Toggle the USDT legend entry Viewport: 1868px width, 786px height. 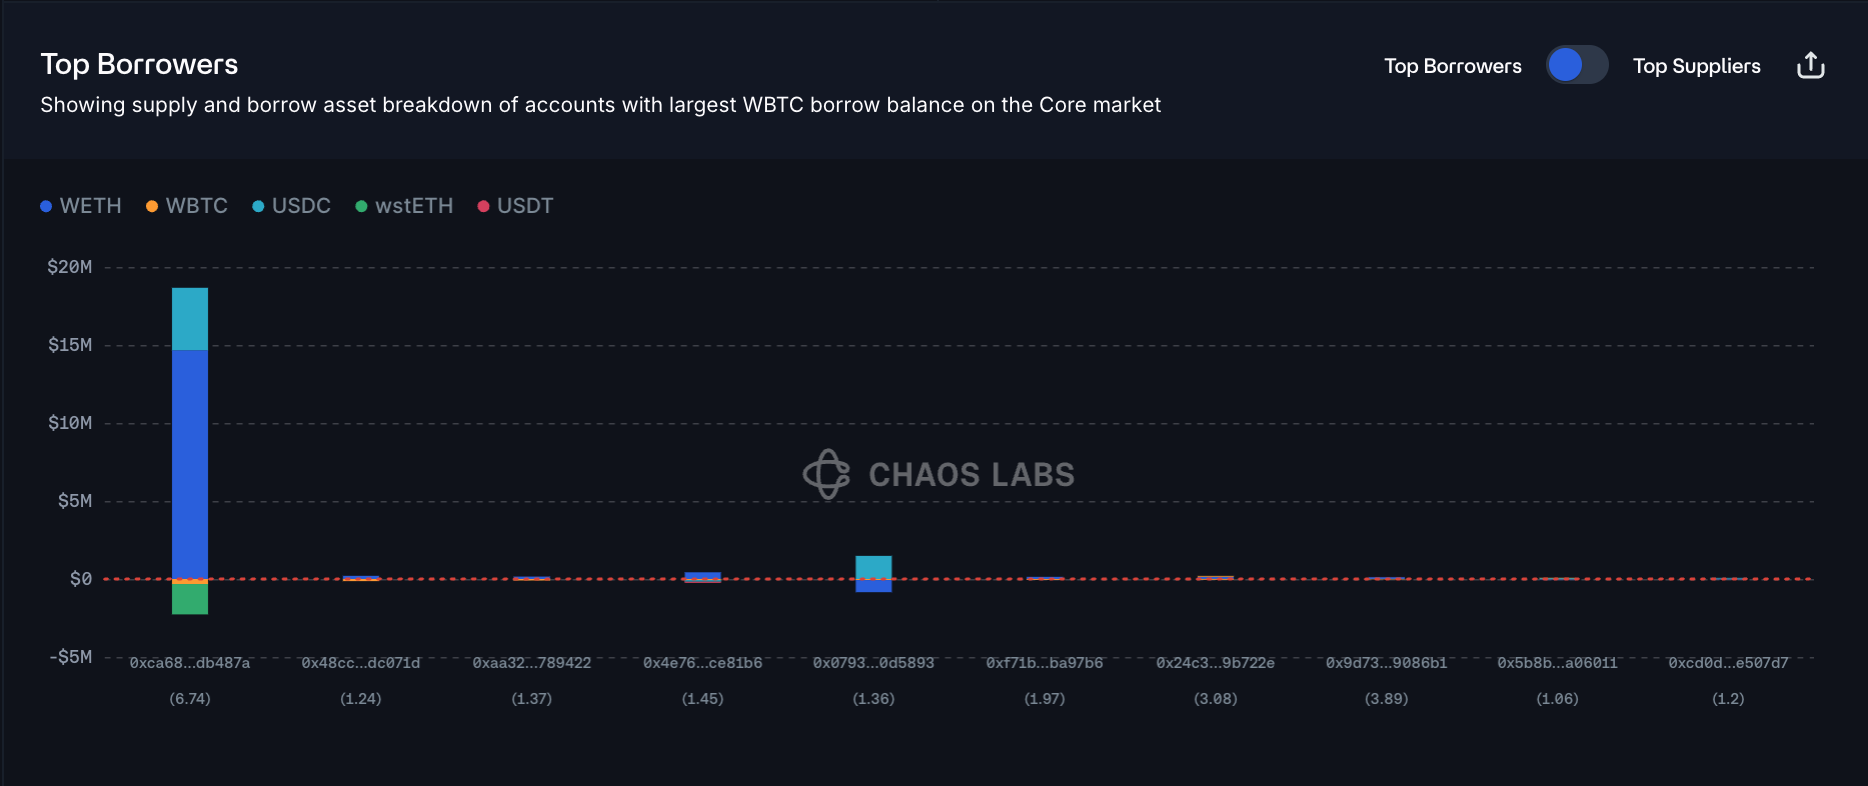[515, 206]
